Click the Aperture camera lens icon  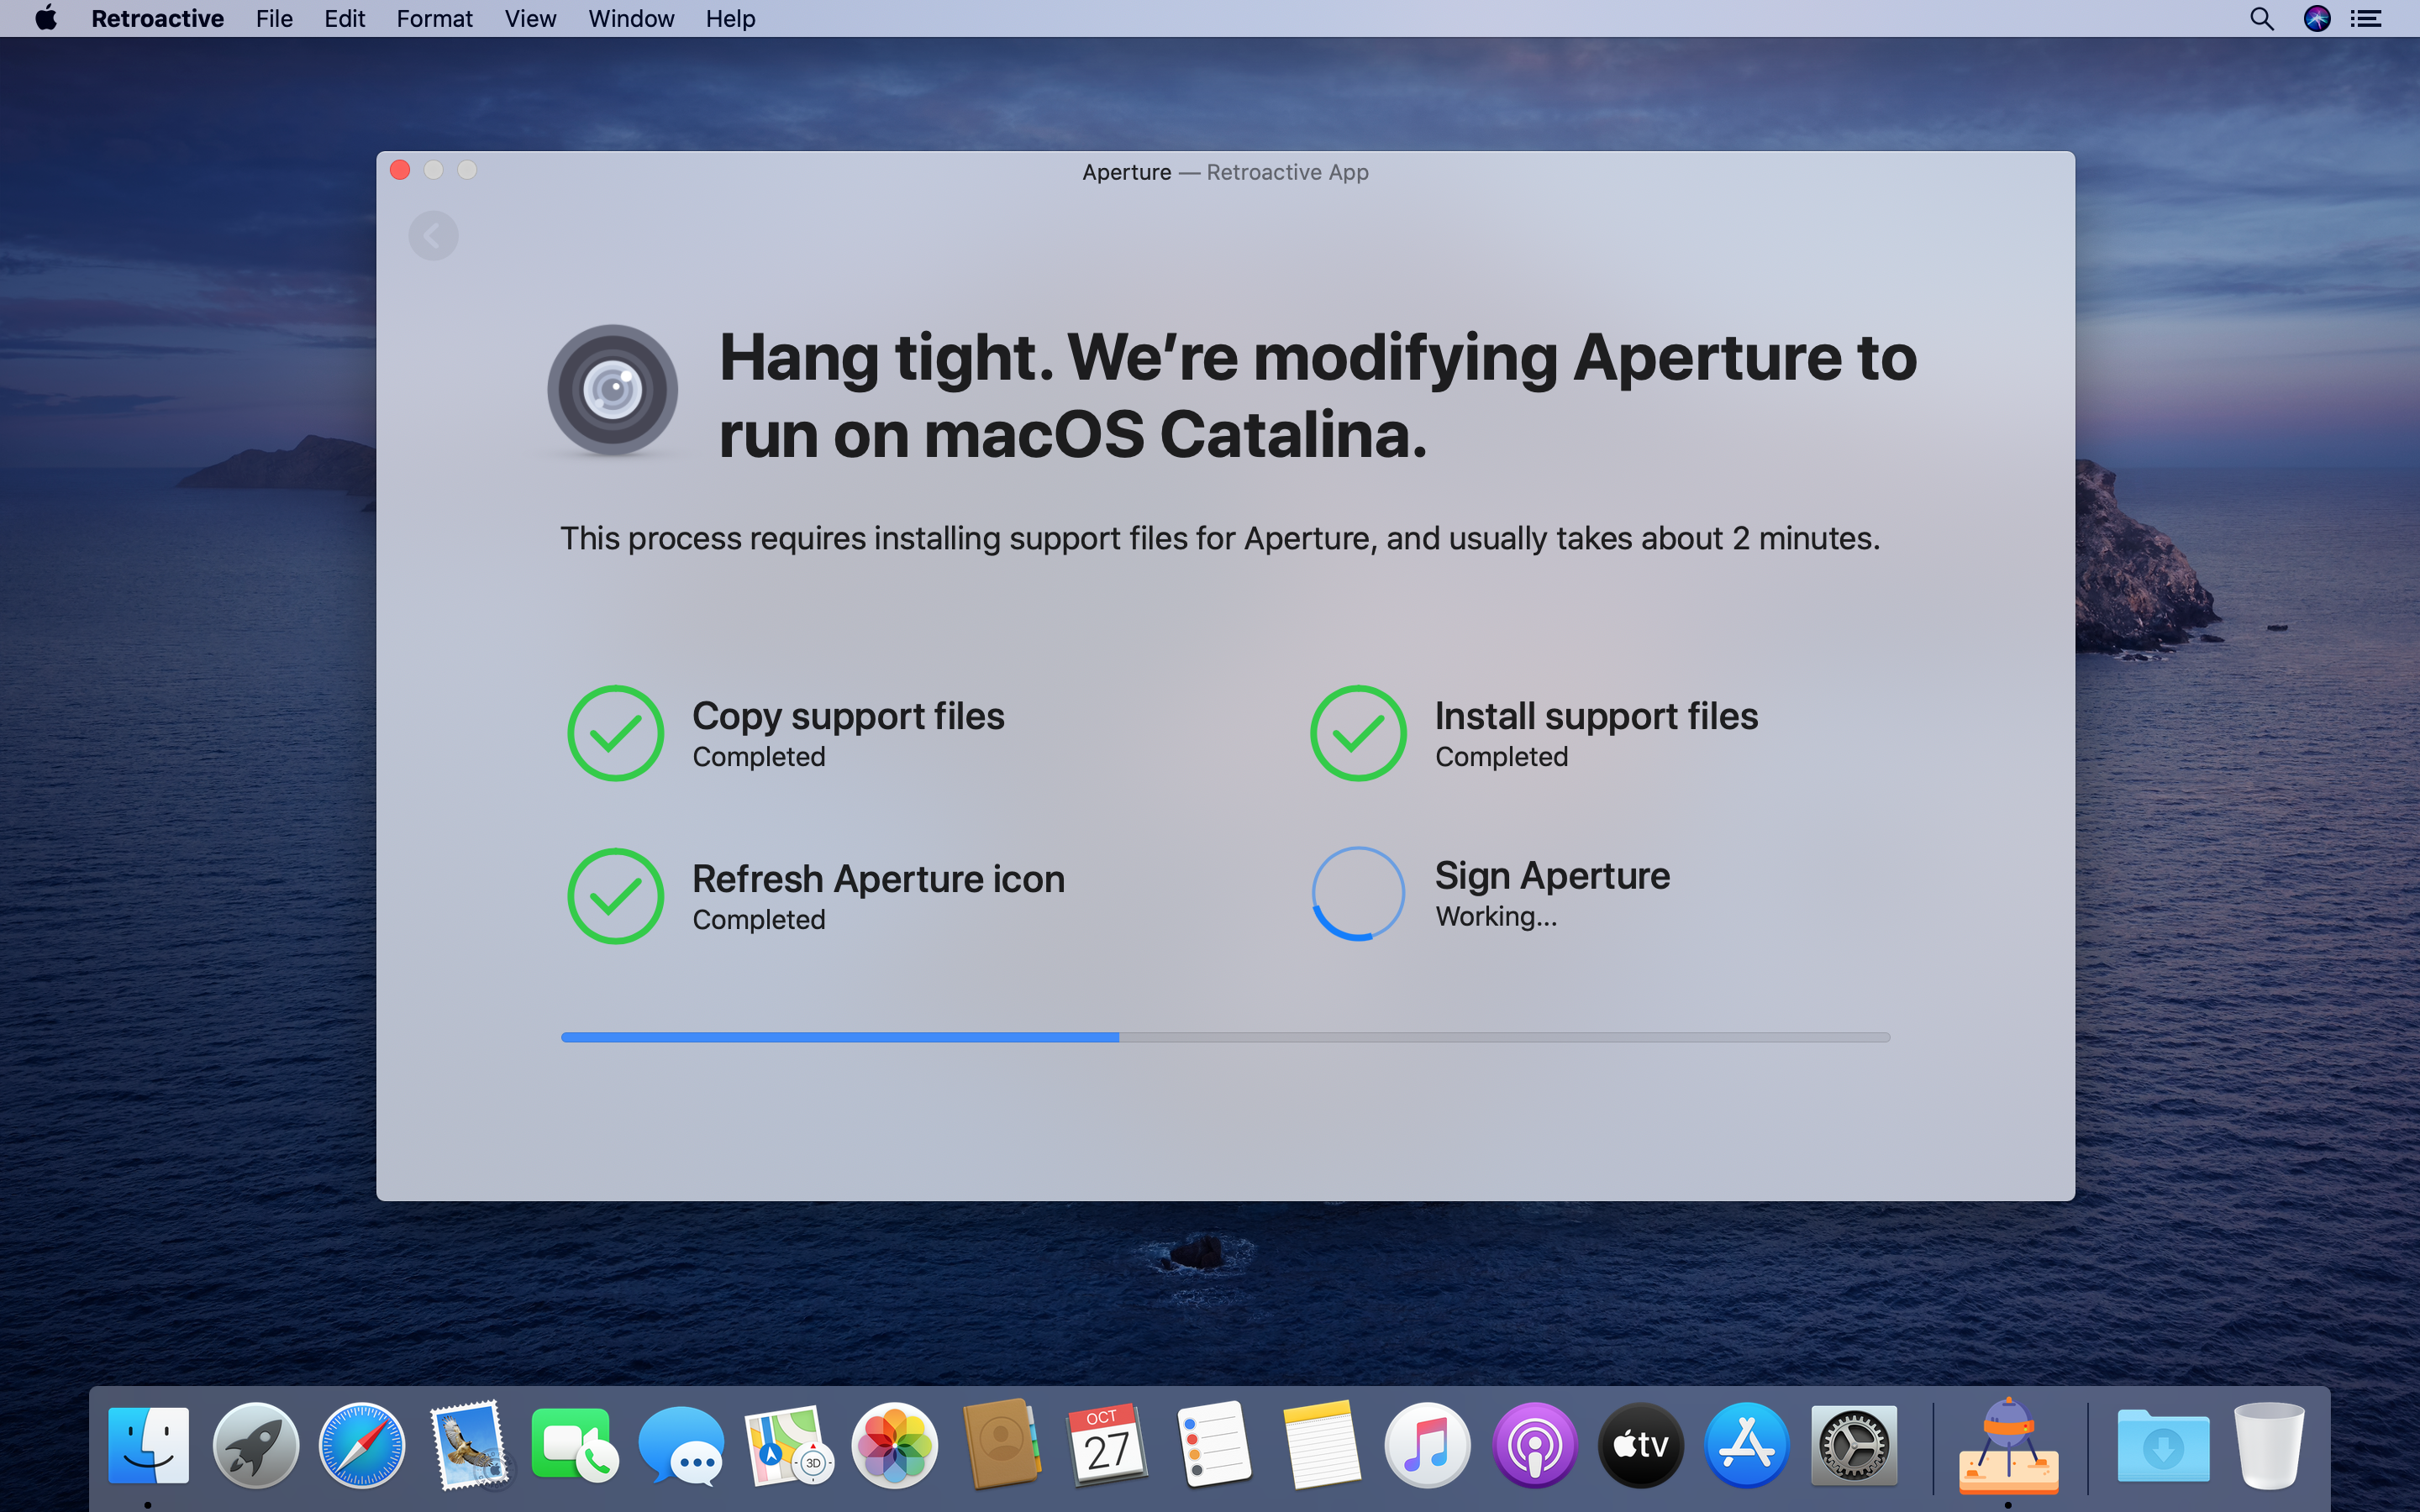[x=612, y=390]
